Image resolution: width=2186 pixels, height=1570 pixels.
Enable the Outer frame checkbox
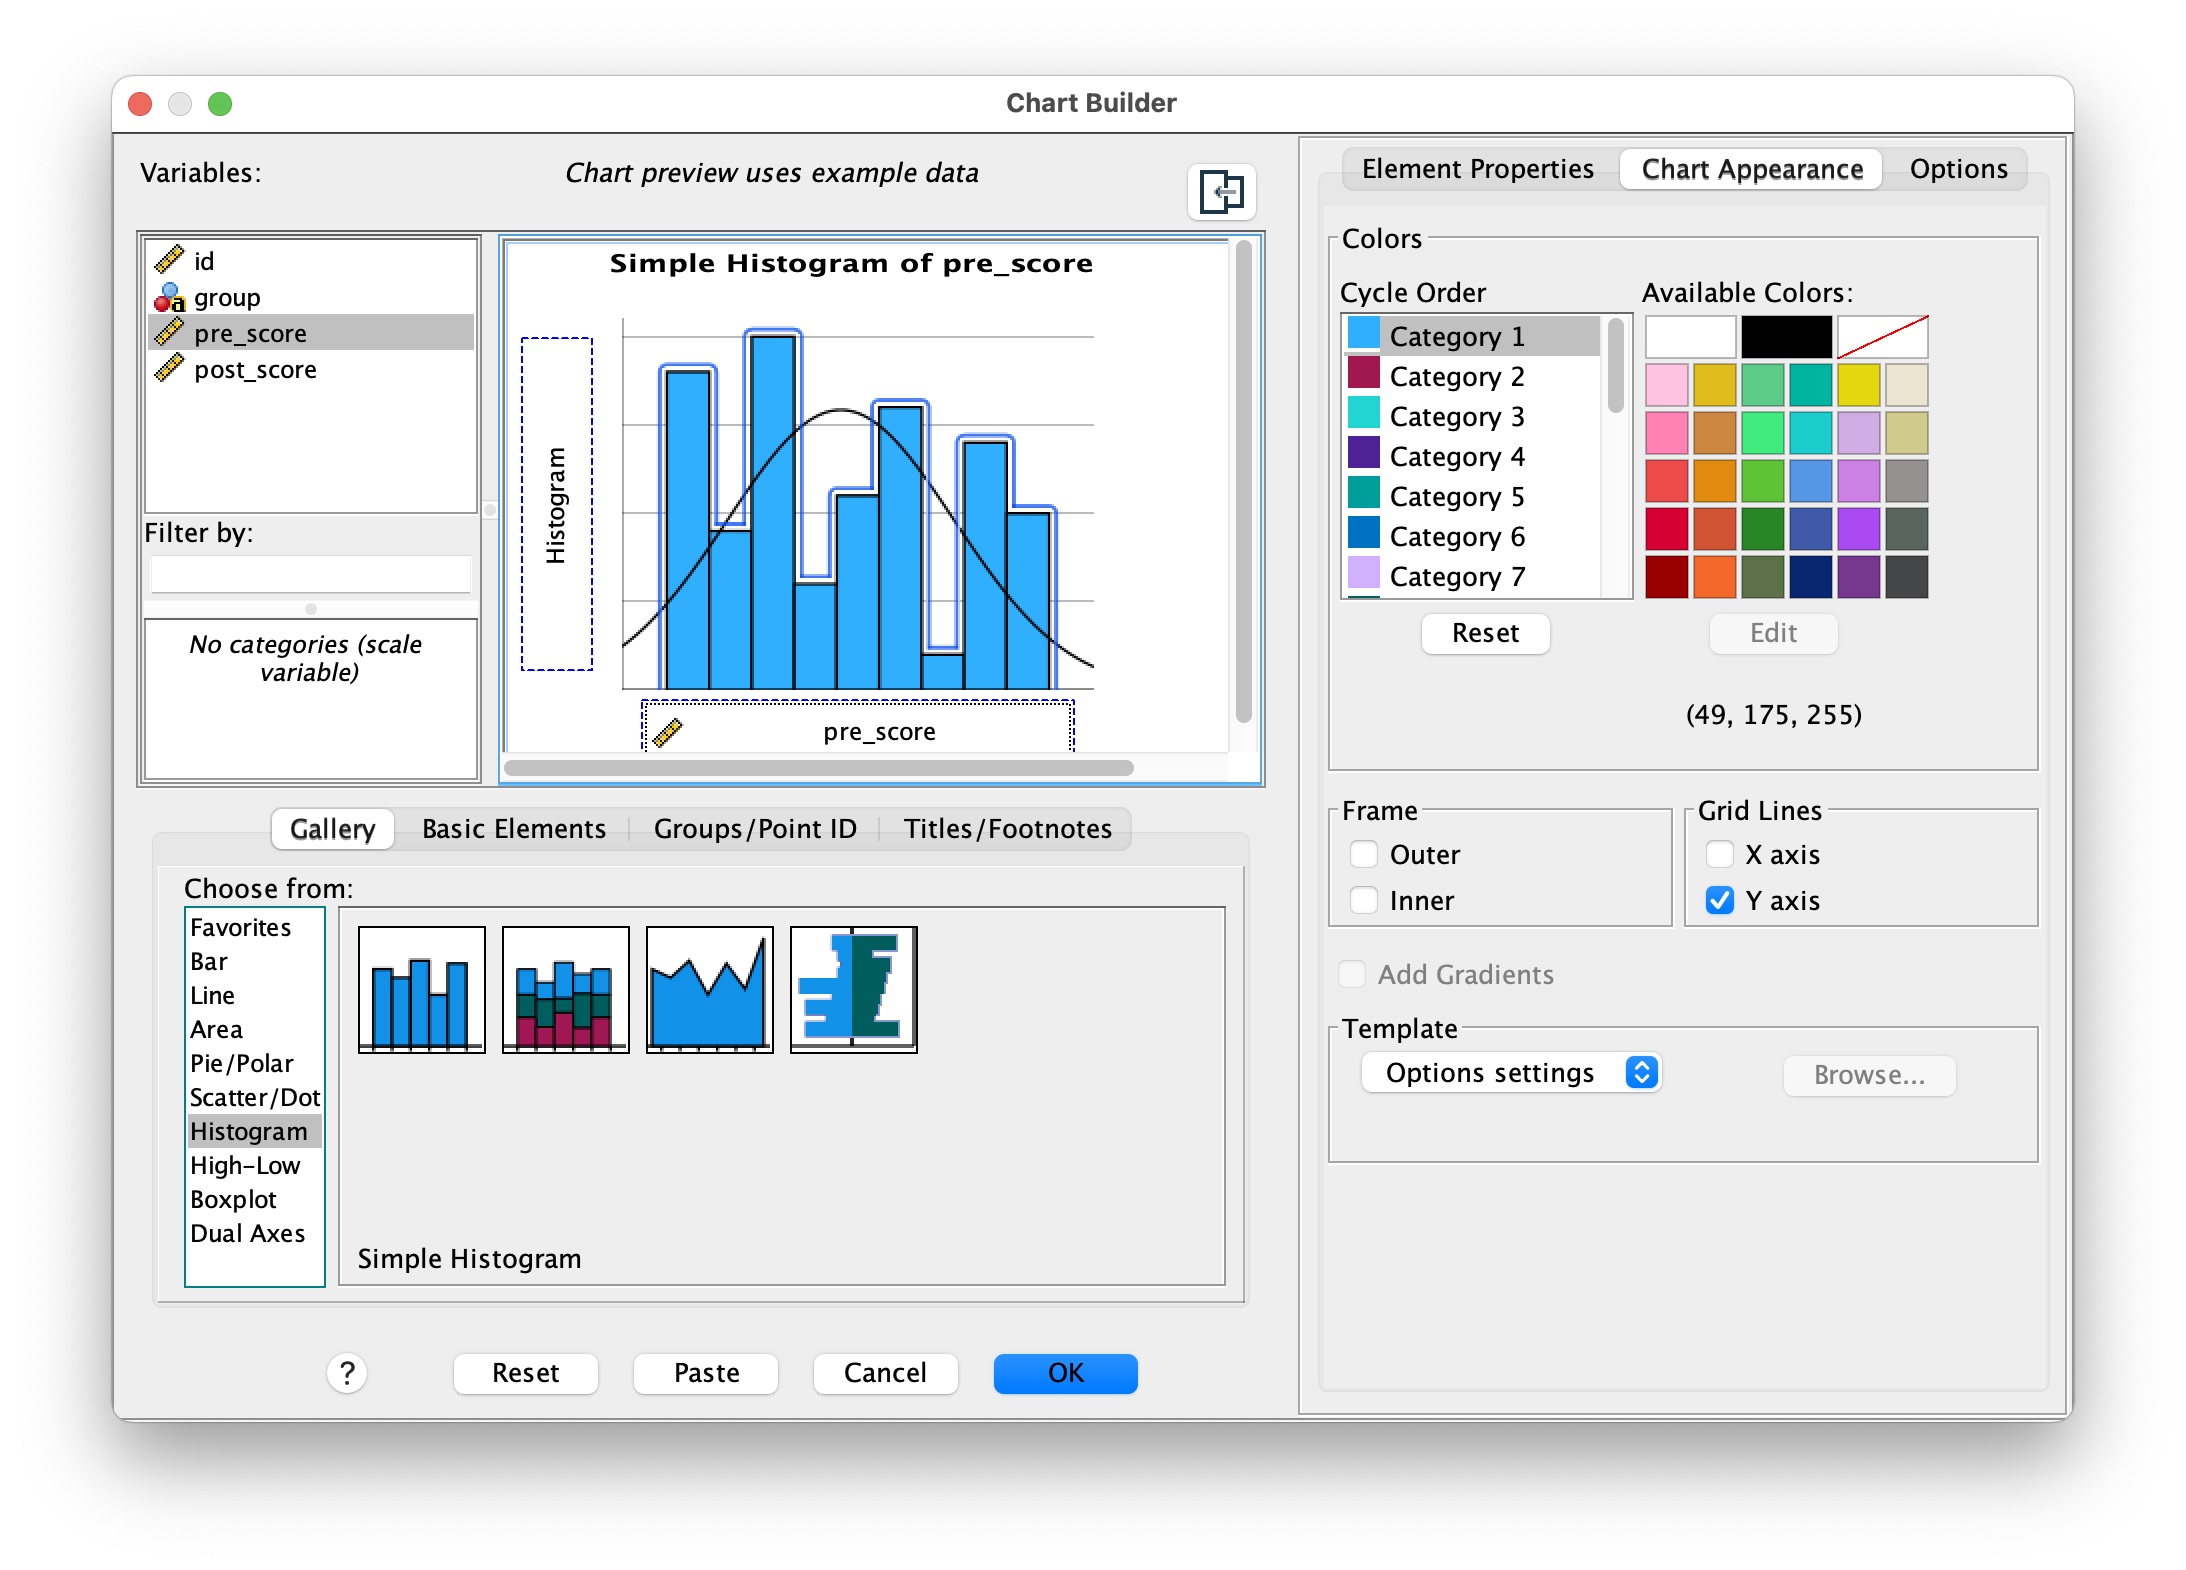pyautogui.click(x=1364, y=854)
